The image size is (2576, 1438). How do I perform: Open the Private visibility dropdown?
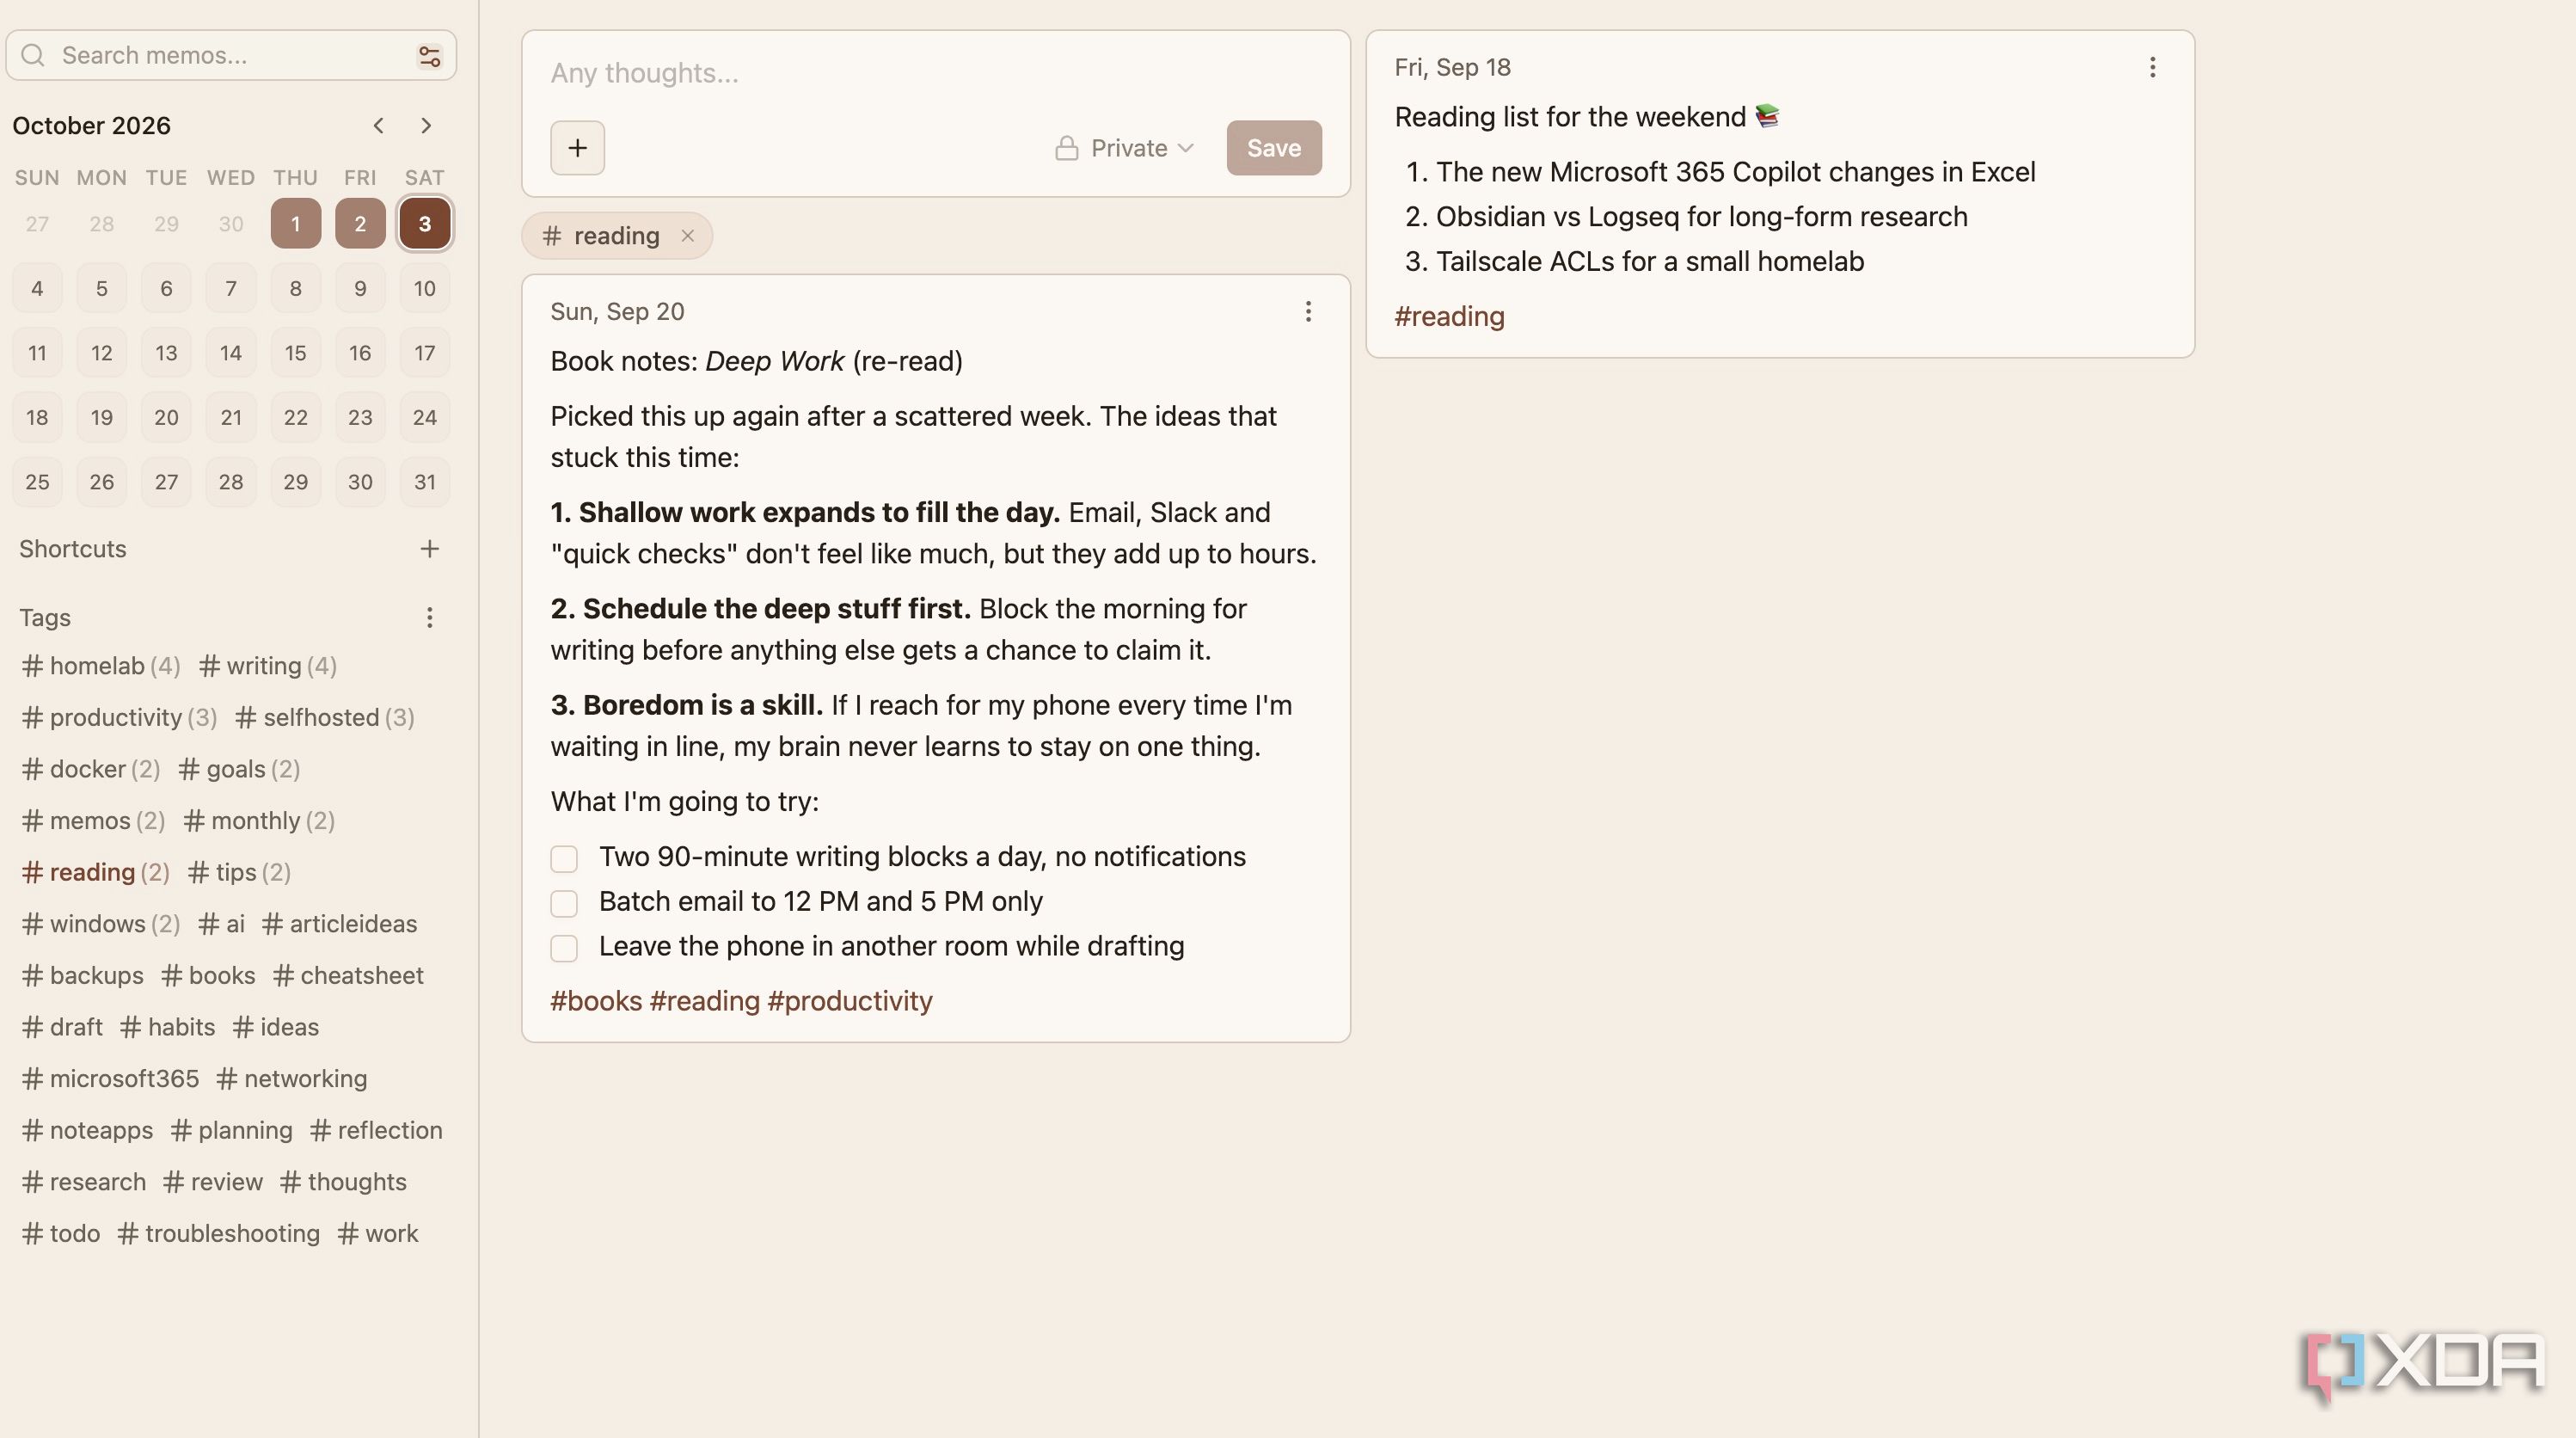[1125, 148]
